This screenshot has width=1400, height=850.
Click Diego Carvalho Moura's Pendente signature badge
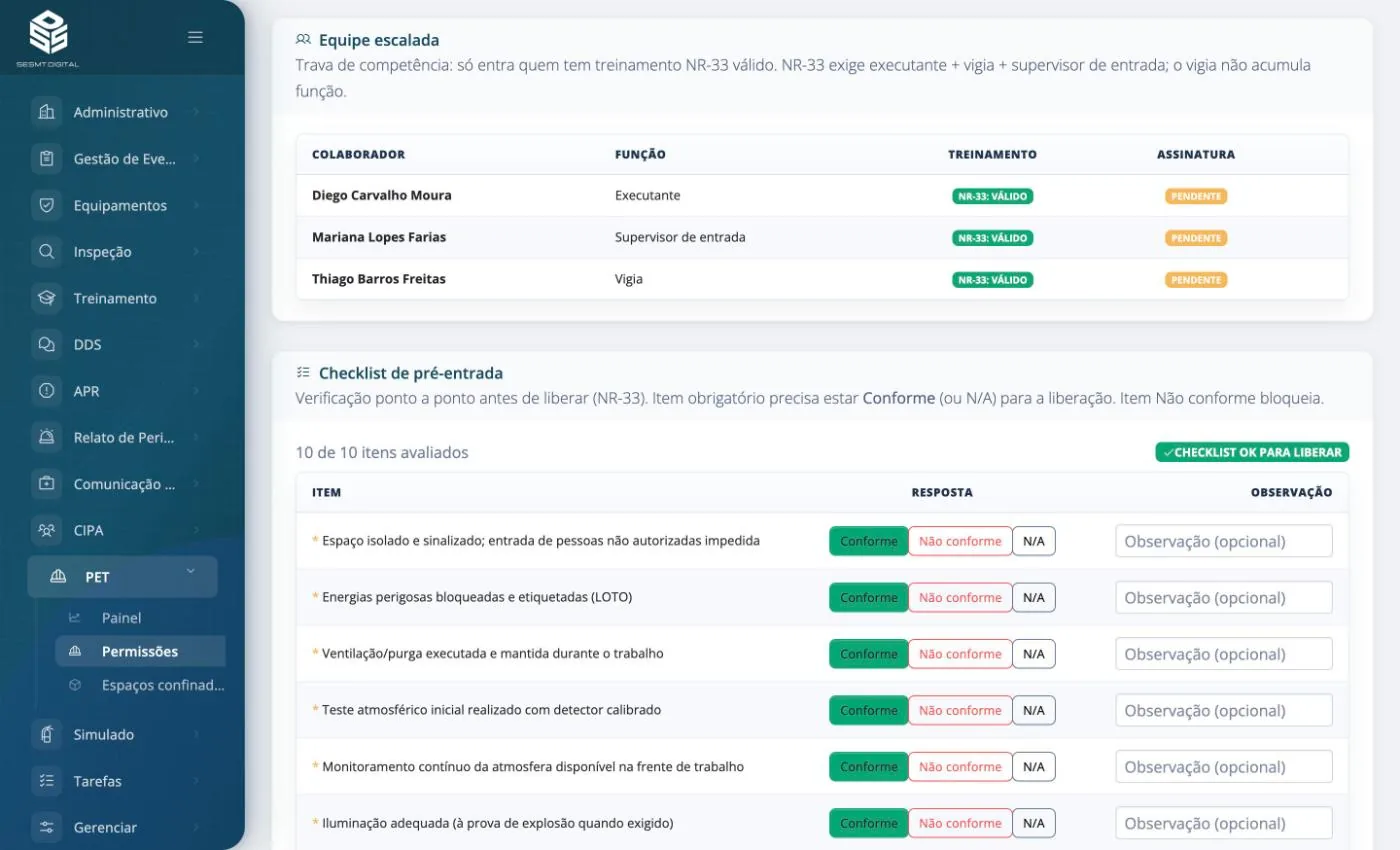[1196, 196]
